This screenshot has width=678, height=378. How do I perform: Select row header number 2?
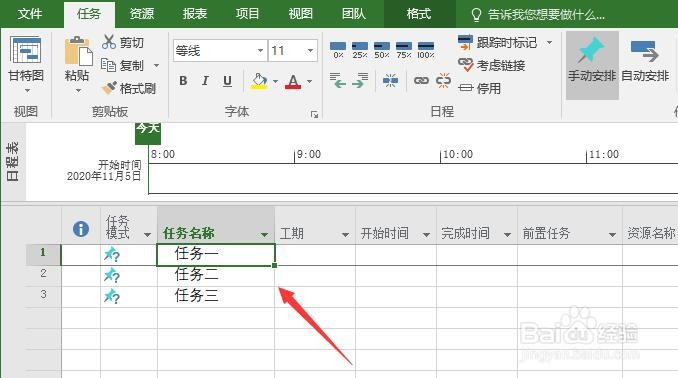coord(43,275)
